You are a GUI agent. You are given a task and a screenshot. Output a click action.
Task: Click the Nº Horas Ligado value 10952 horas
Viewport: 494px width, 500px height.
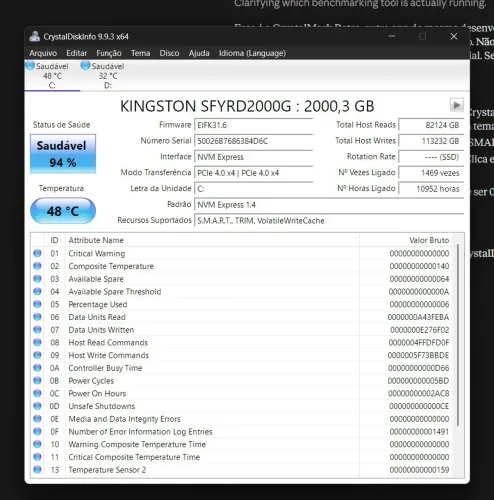click(x=431, y=189)
